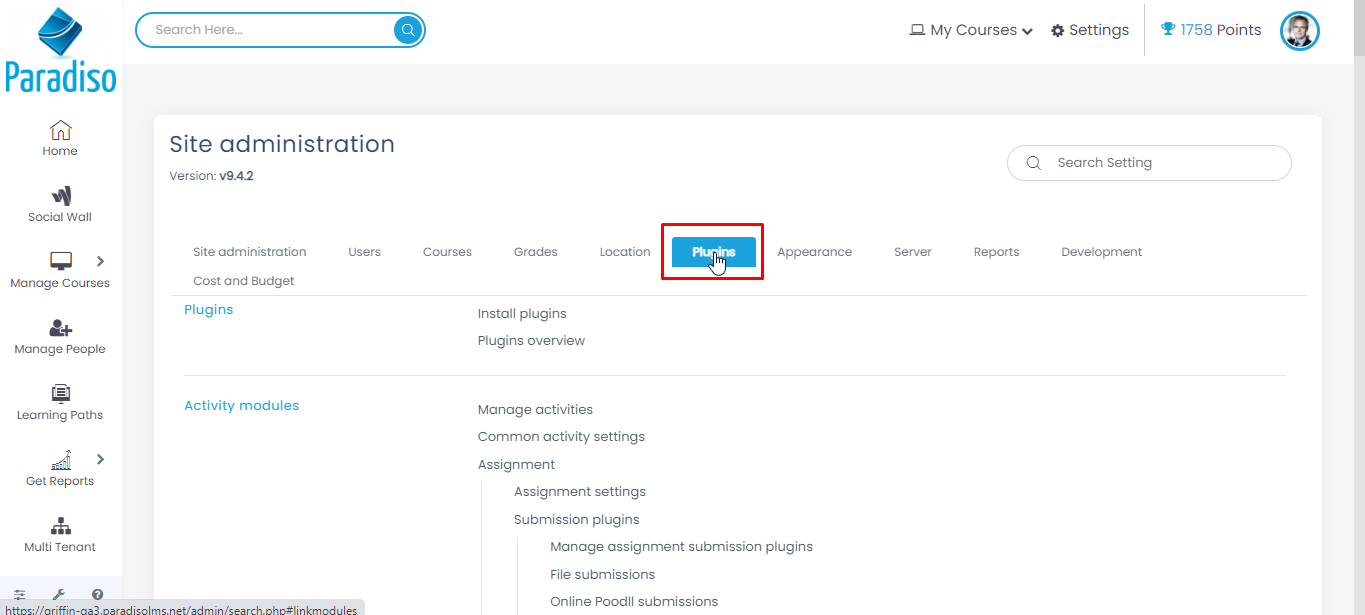The height and width of the screenshot is (615, 1365).
Task: Open Learning Paths from sidebar
Action: pyautogui.click(x=60, y=395)
